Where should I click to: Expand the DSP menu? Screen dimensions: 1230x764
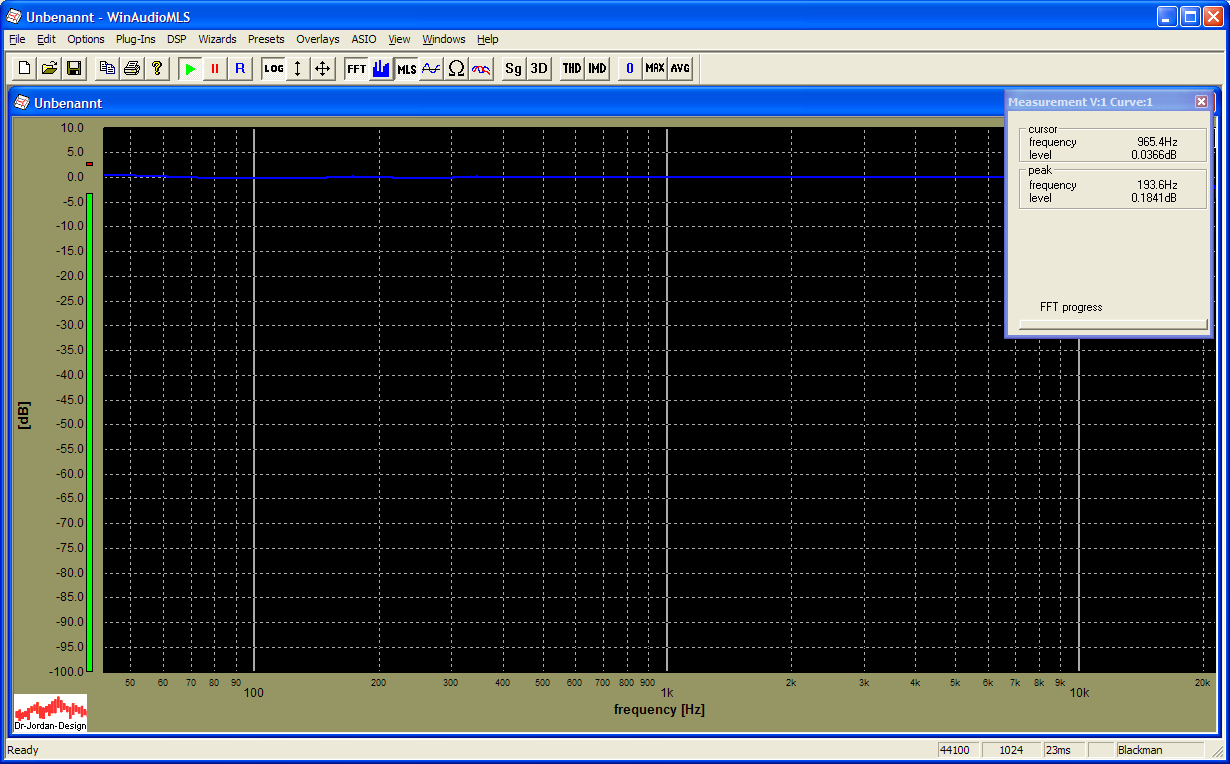176,39
